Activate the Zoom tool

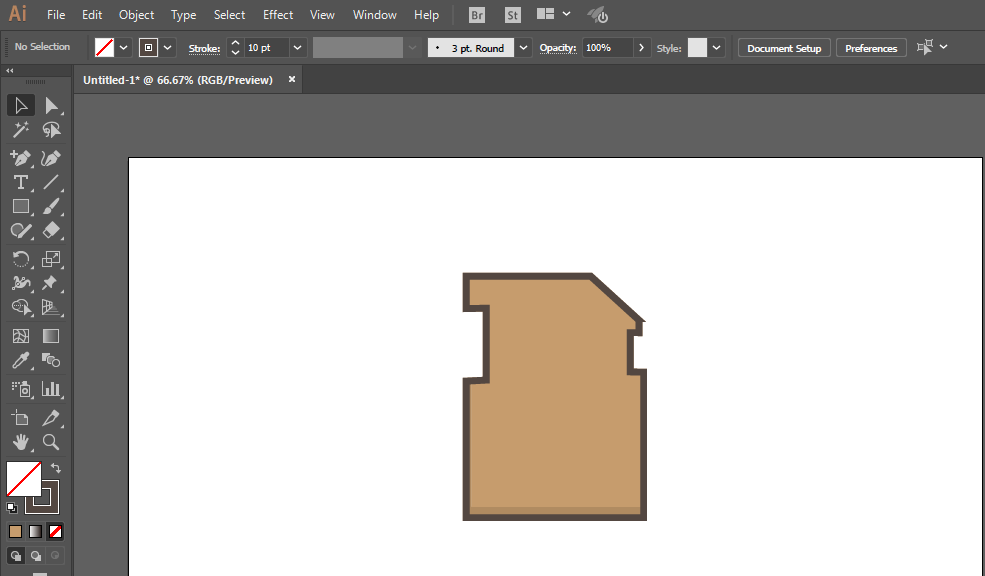click(x=51, y=442)
